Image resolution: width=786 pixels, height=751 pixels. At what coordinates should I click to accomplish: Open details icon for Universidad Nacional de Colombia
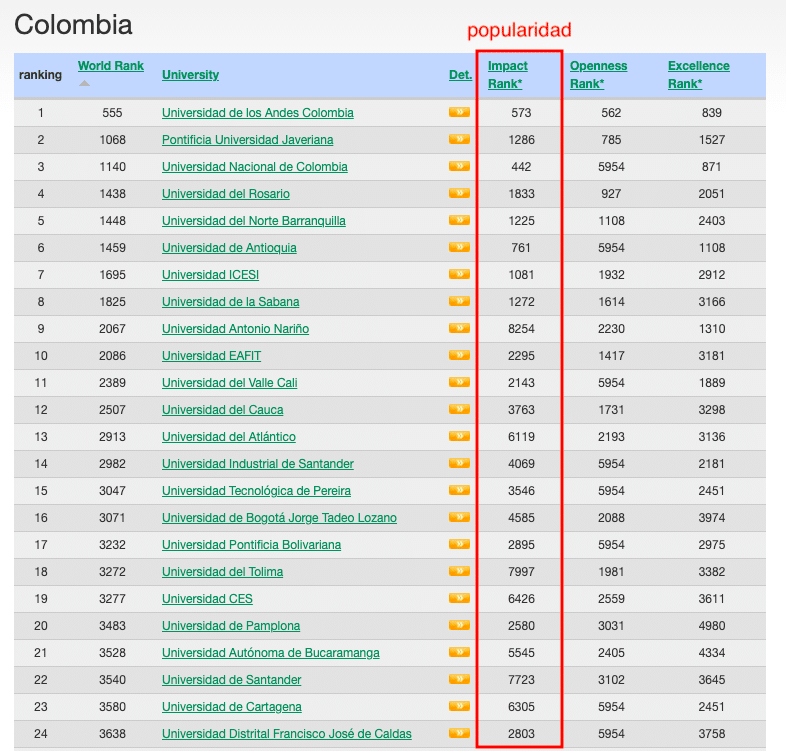459,167
